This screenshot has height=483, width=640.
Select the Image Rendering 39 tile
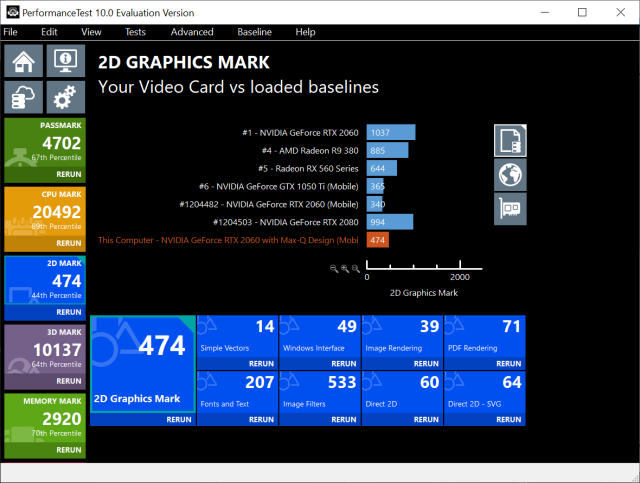tap(402, 336)
